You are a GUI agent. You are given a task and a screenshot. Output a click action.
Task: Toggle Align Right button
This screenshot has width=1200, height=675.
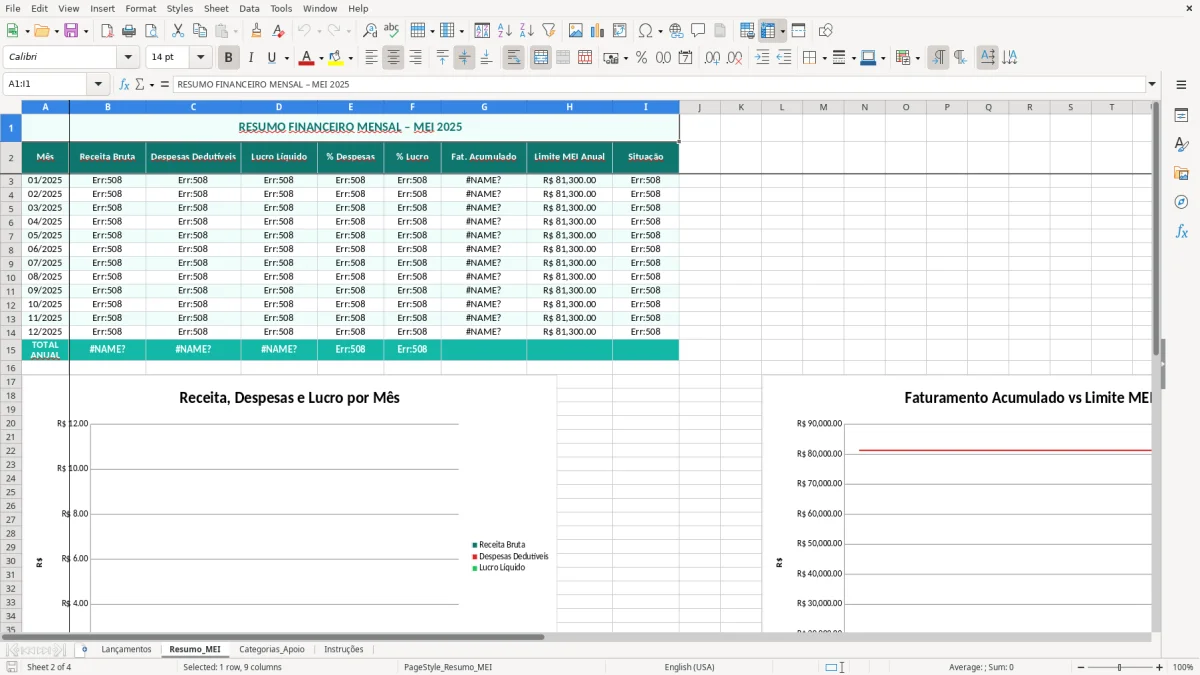415,58
